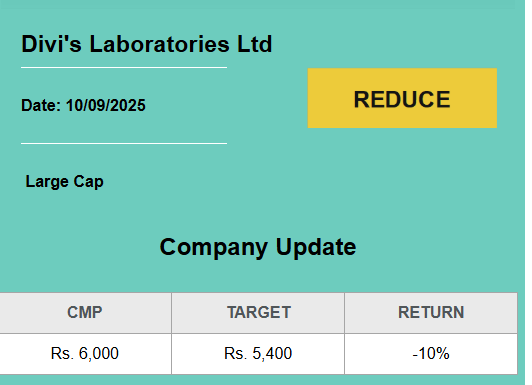Click the word Update in the heading

316,247
